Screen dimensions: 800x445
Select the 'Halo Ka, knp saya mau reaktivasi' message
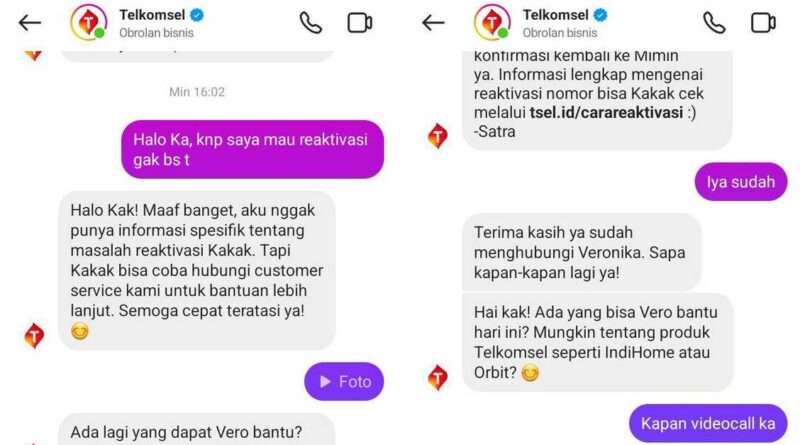(253, 150)
